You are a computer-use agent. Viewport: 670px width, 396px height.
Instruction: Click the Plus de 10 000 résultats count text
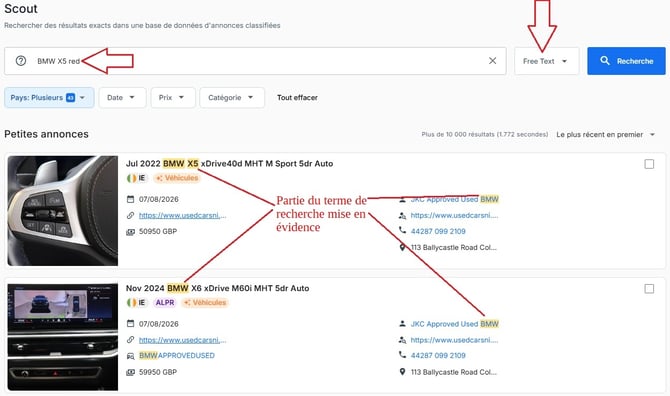coord(485,134)
